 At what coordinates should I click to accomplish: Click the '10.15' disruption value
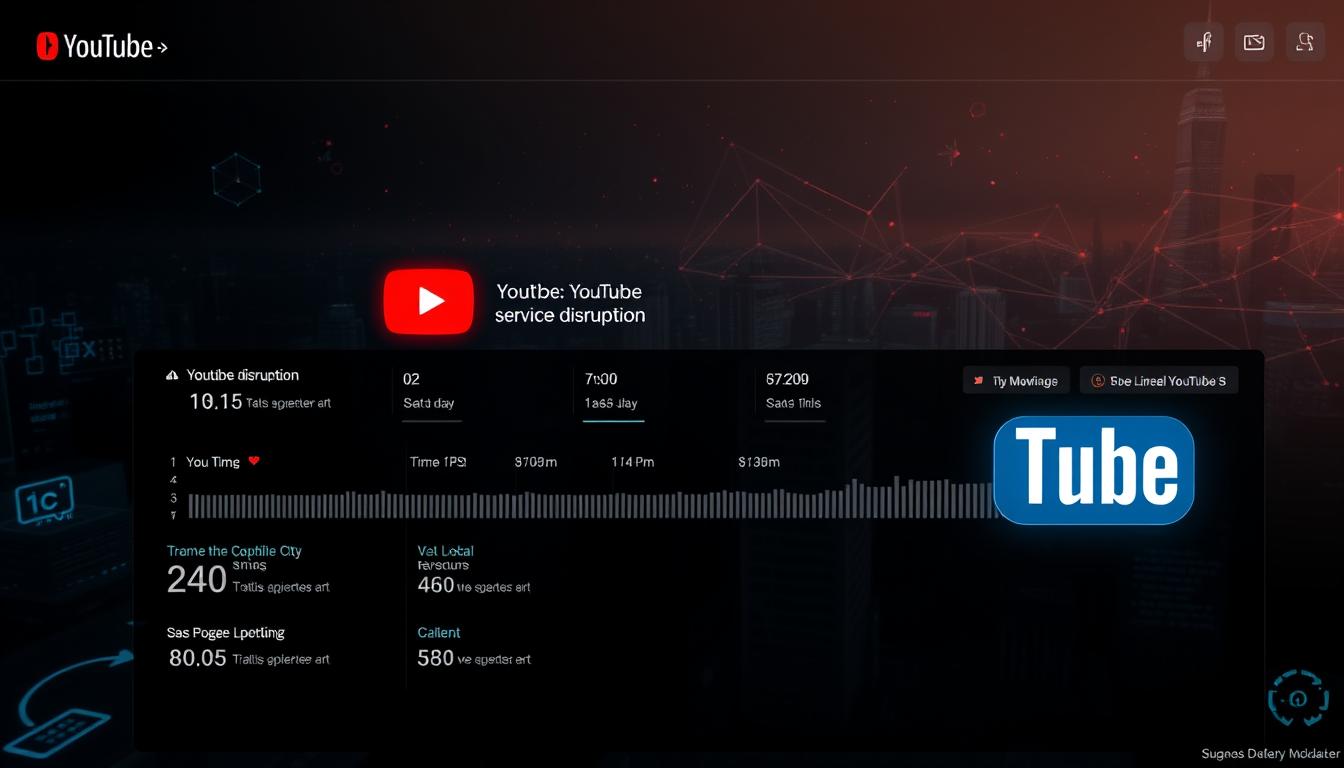tap(216, 402)
